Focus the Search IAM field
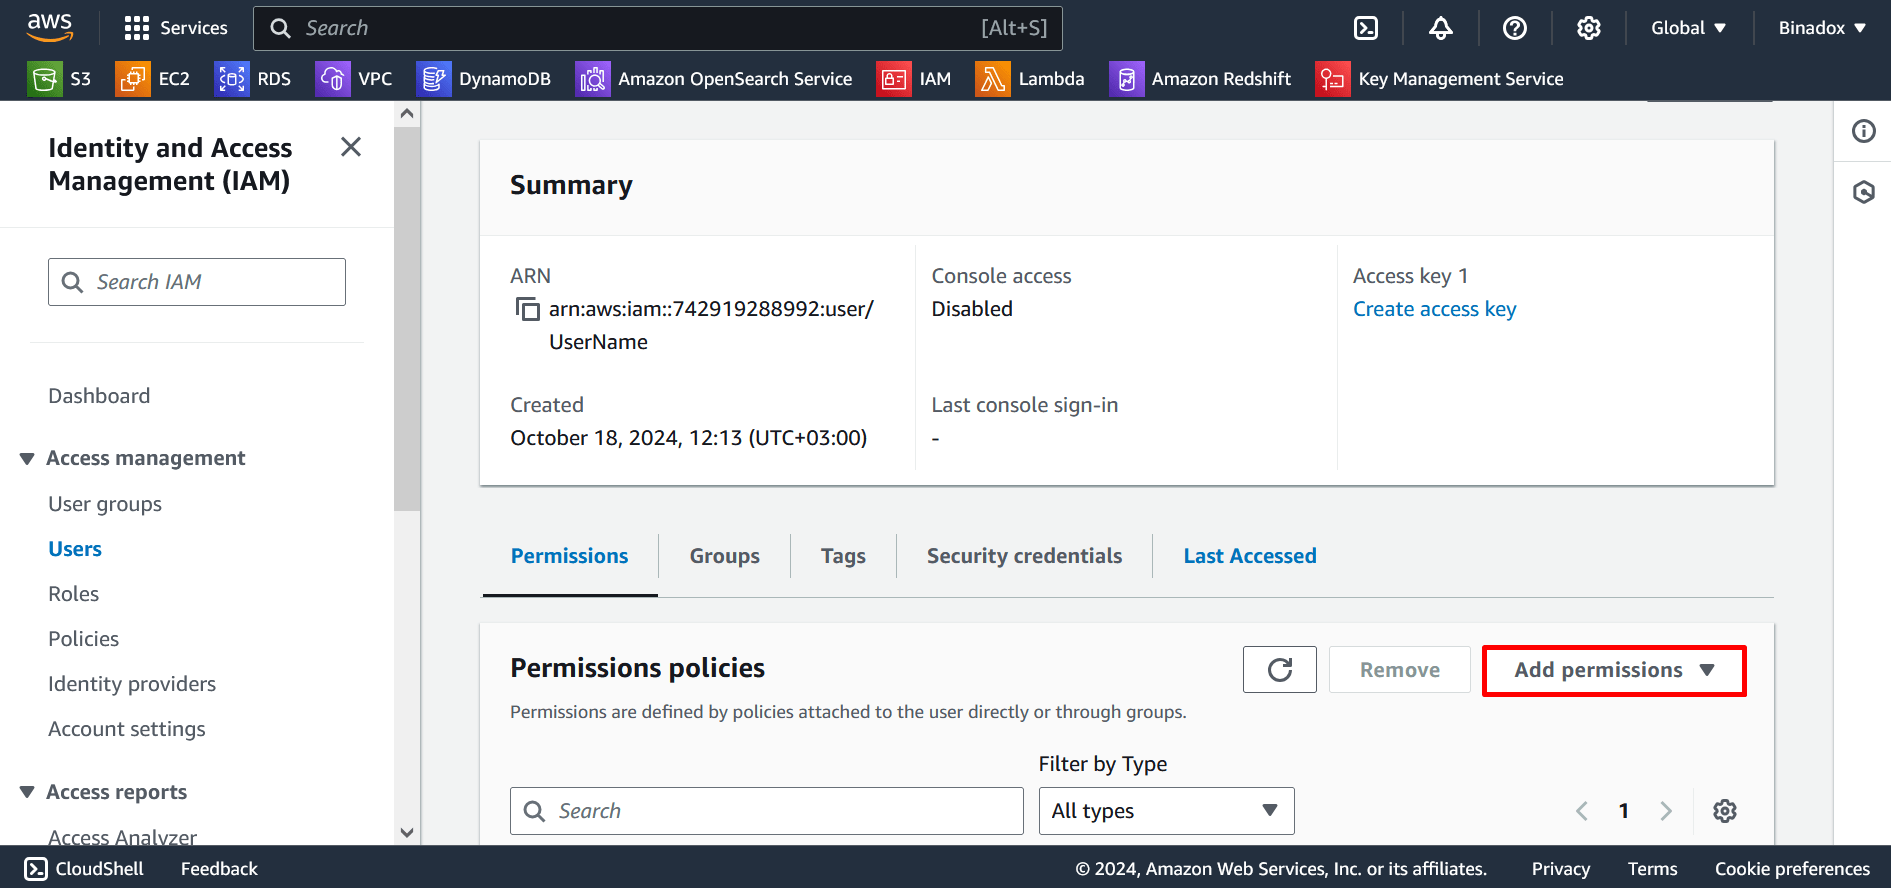Image resolution: width=1891 pixels, height=888 pixels. coord(197,282)
